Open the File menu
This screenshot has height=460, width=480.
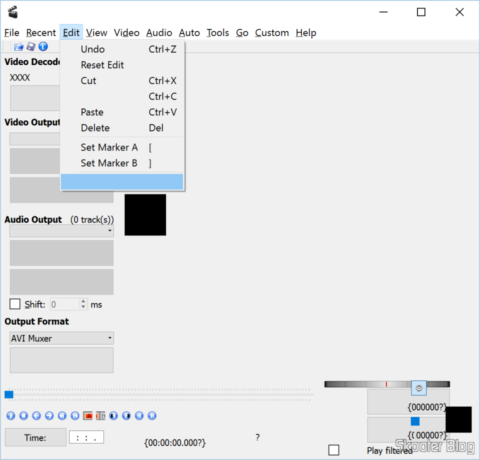coord(12,33)
